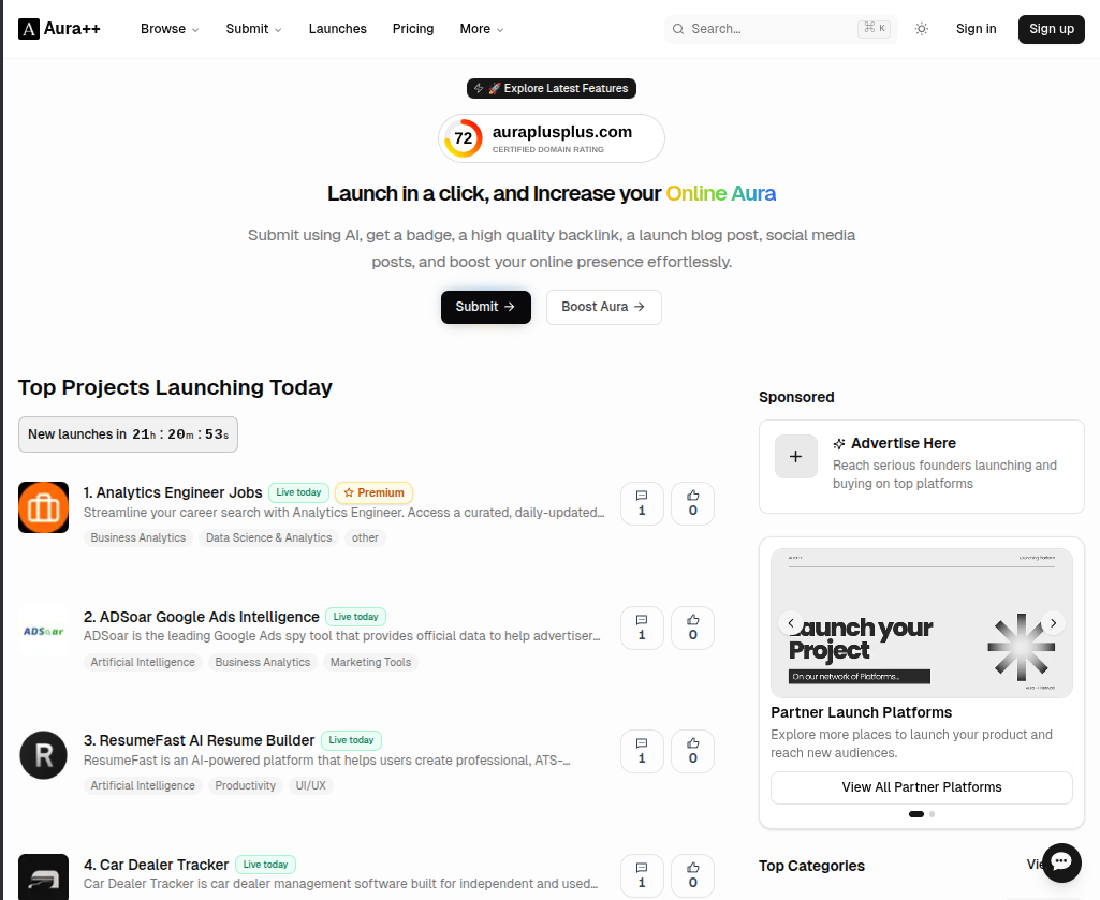Image resolution: width=1100 pixels, height=900 pixels.
Task: Upvote Analytics Engineer Jobs
Action: coord(693,504)
